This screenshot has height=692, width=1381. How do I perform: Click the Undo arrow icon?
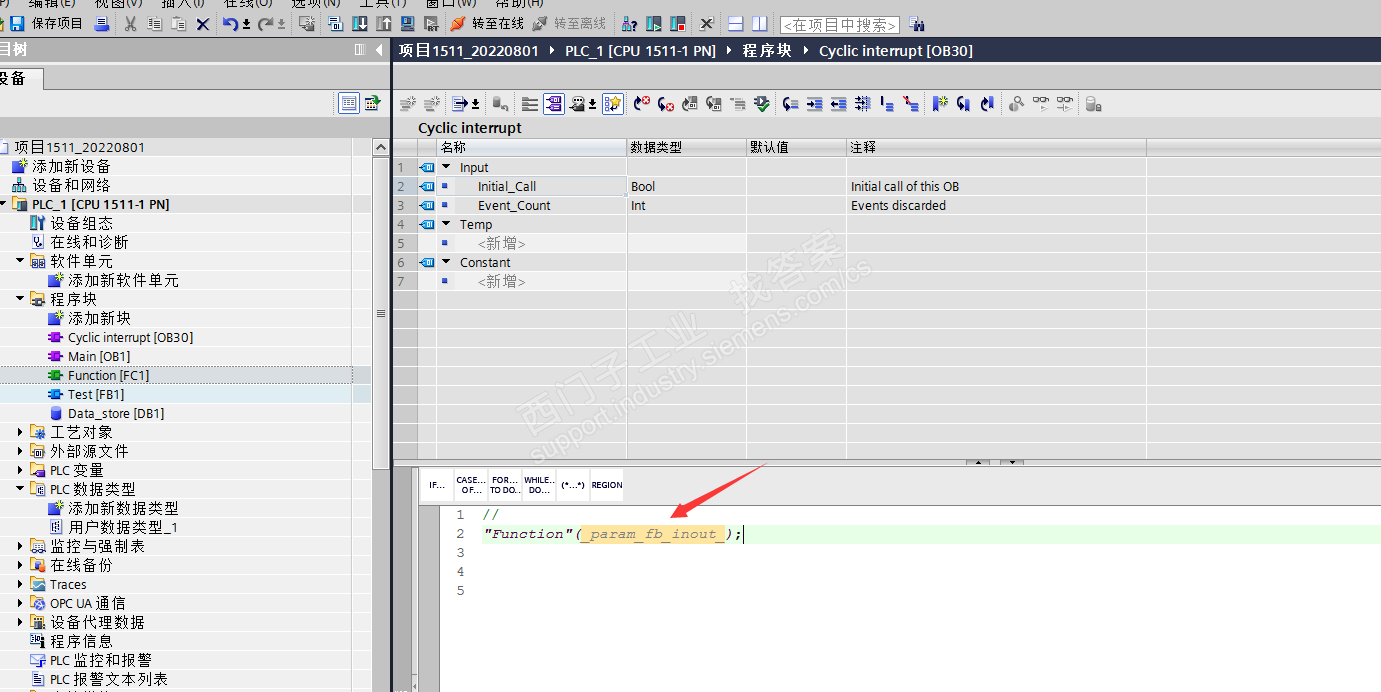231,23
